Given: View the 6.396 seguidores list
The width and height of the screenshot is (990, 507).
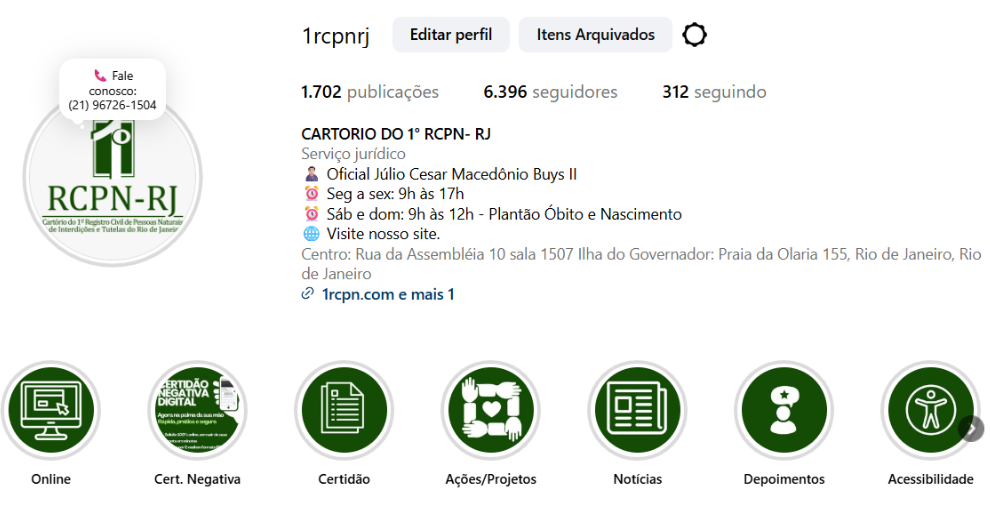Looking at the screenshot, I should [551, 92].
